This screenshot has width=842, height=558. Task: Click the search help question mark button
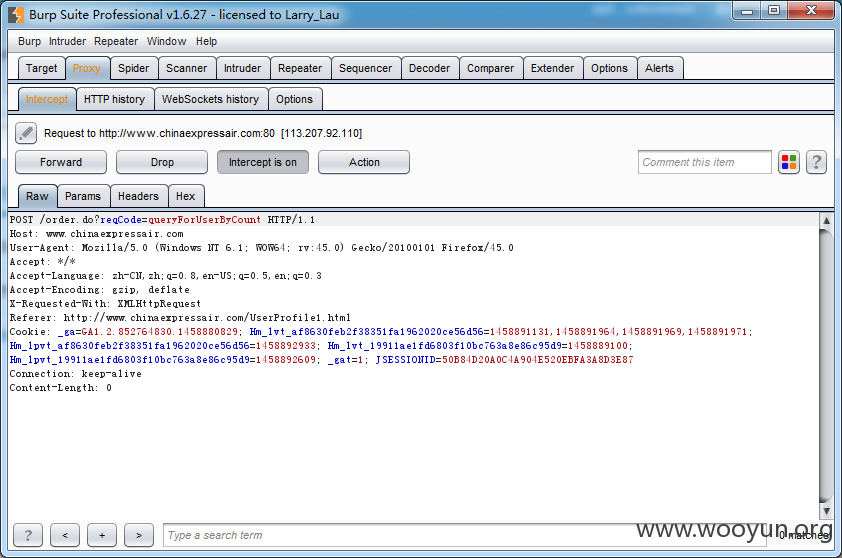tap(28, 535)
